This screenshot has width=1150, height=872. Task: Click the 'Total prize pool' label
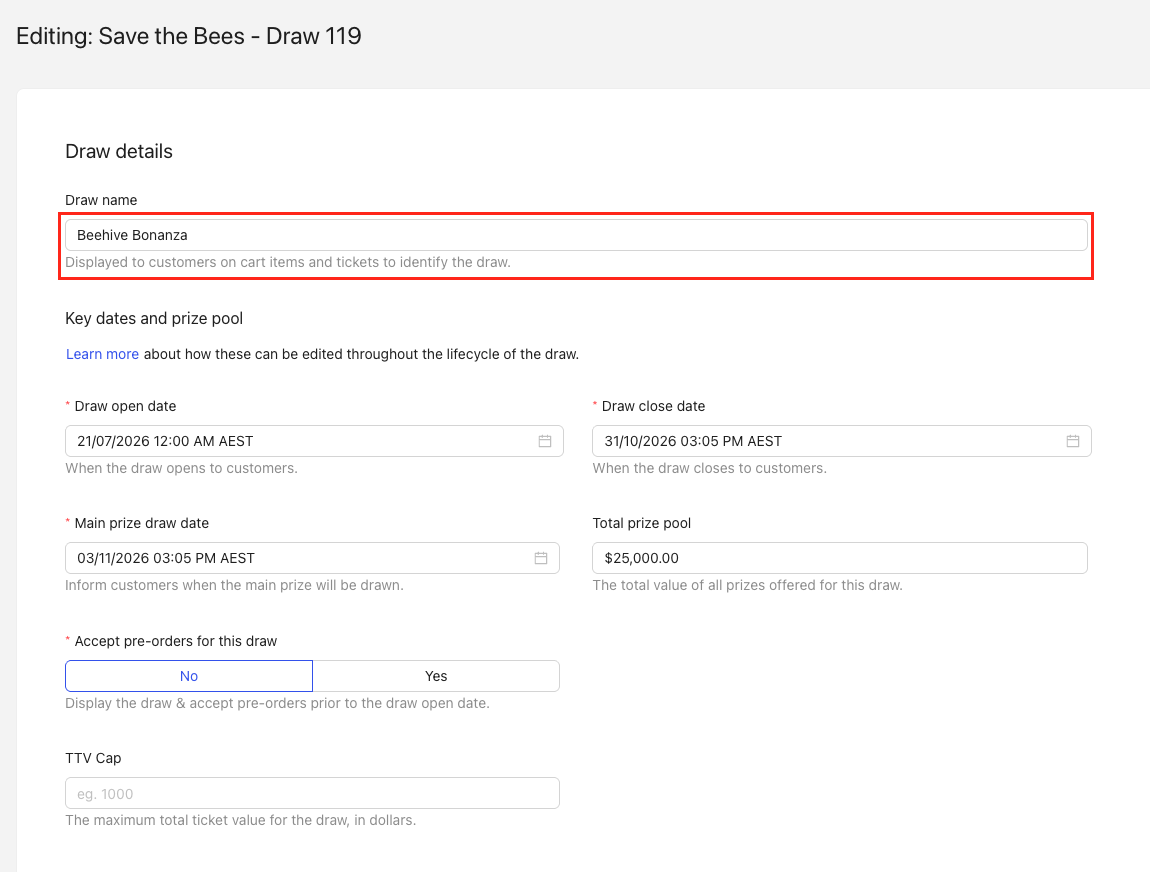(x=642, y=524)
